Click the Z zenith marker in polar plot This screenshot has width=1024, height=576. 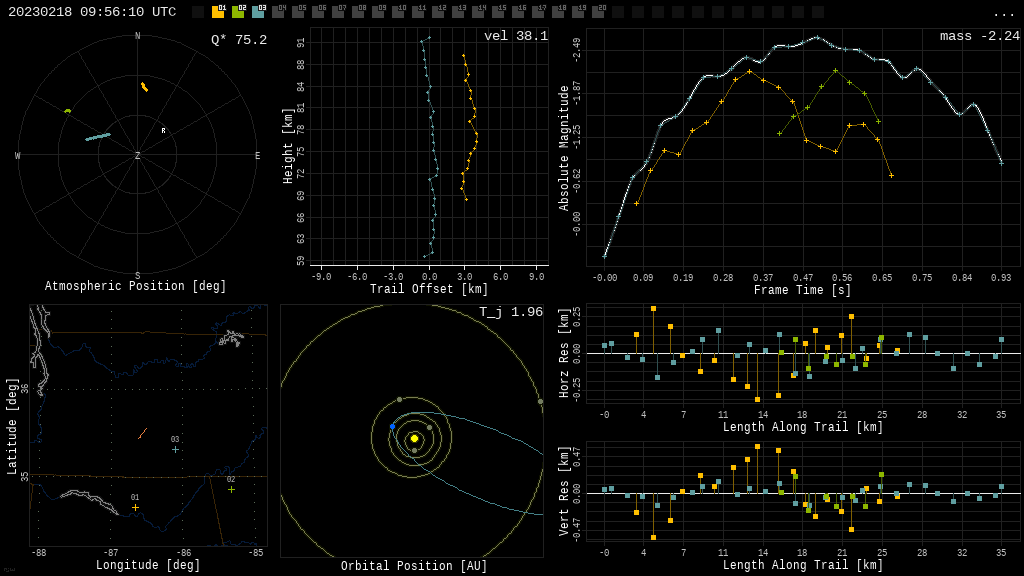pos(138,156)
